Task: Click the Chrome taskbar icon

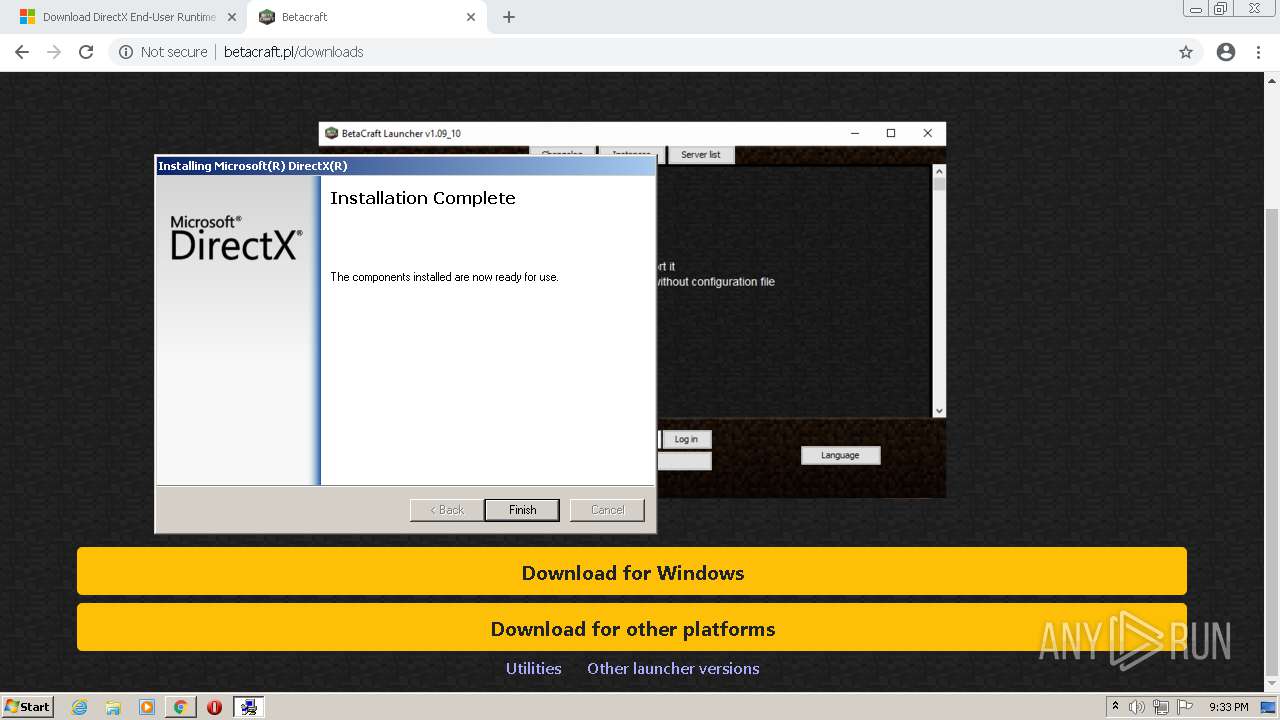Action: (x=180, y=707)
